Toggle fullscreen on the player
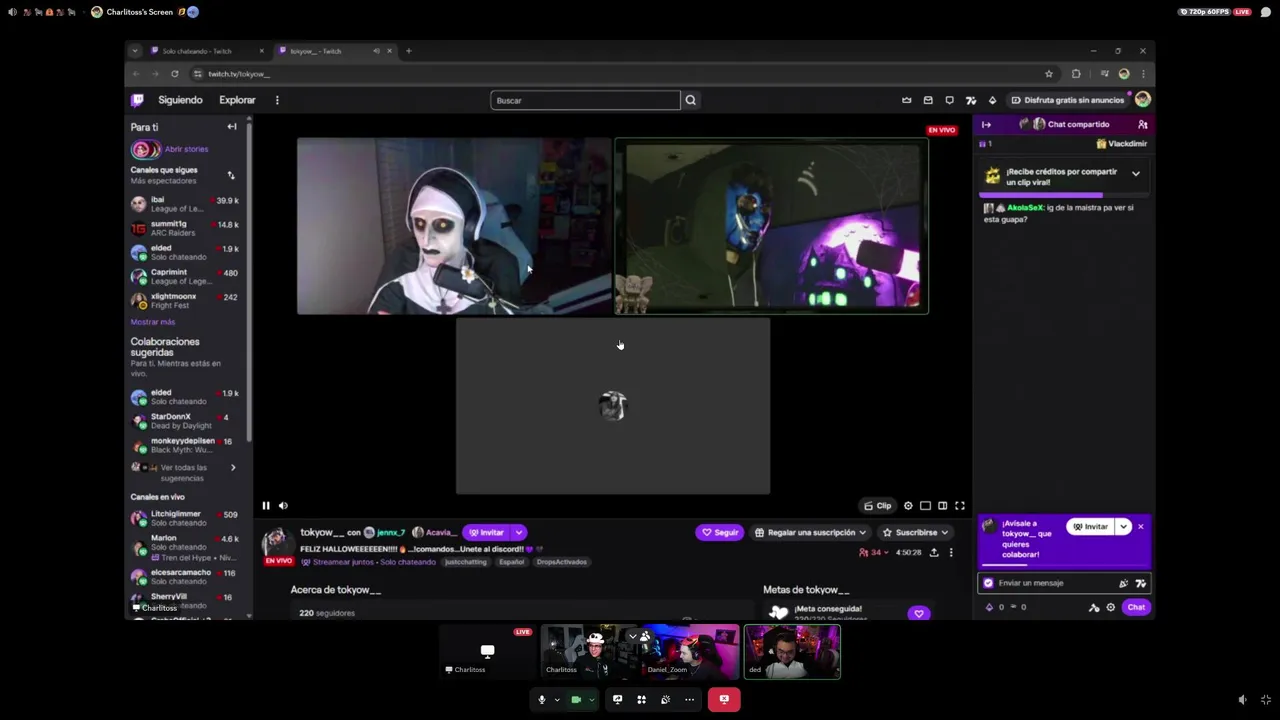This screenshot has height=720, width=1280. point(960,506)
